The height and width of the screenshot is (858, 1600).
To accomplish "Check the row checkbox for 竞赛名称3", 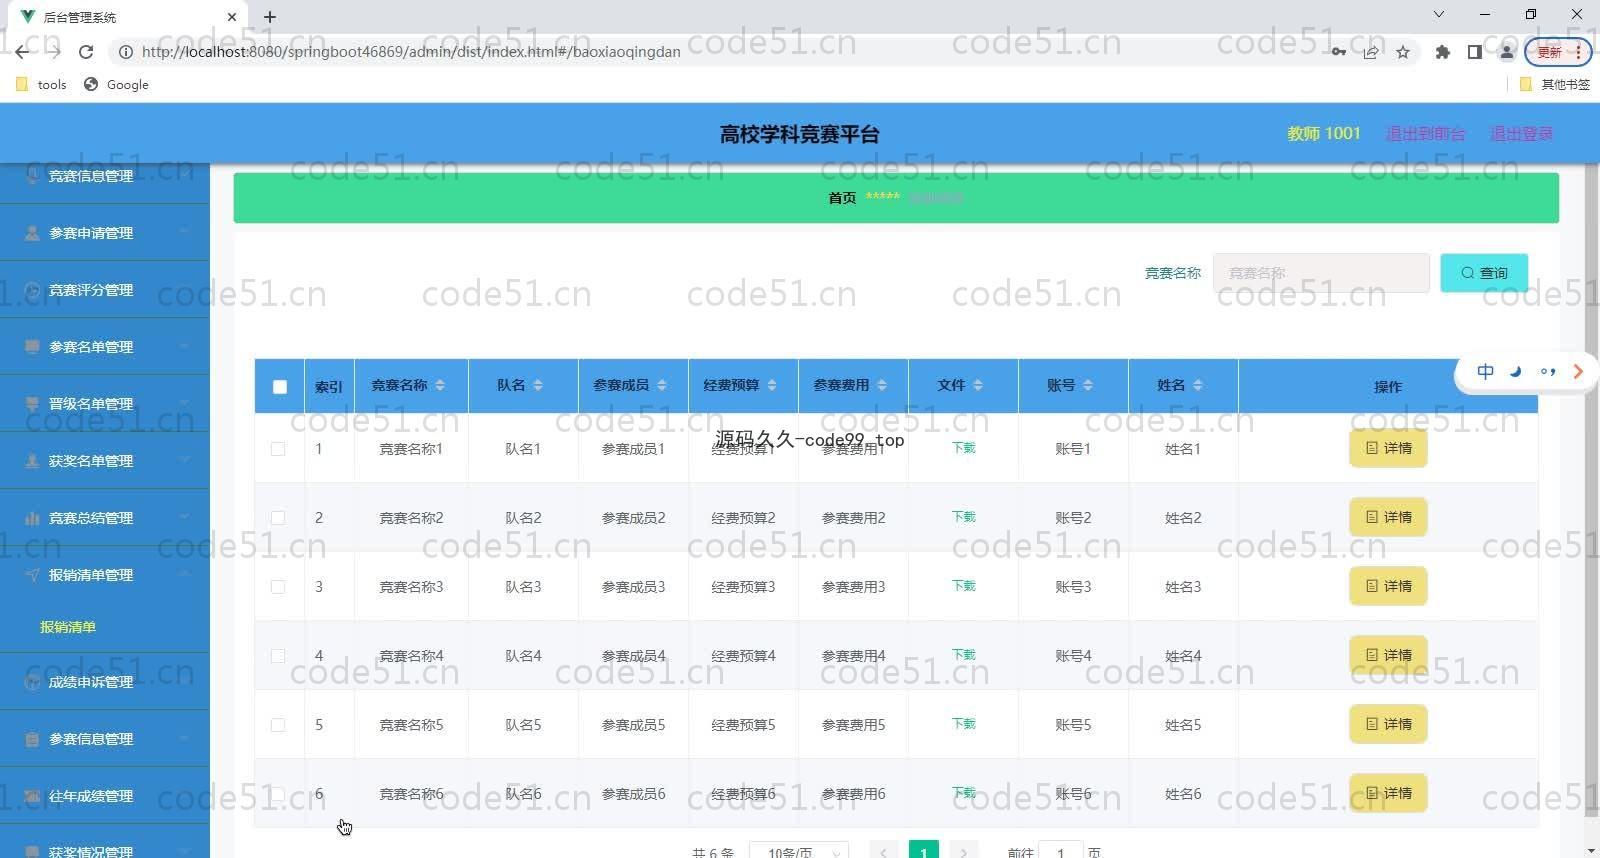I will [278, 587].
